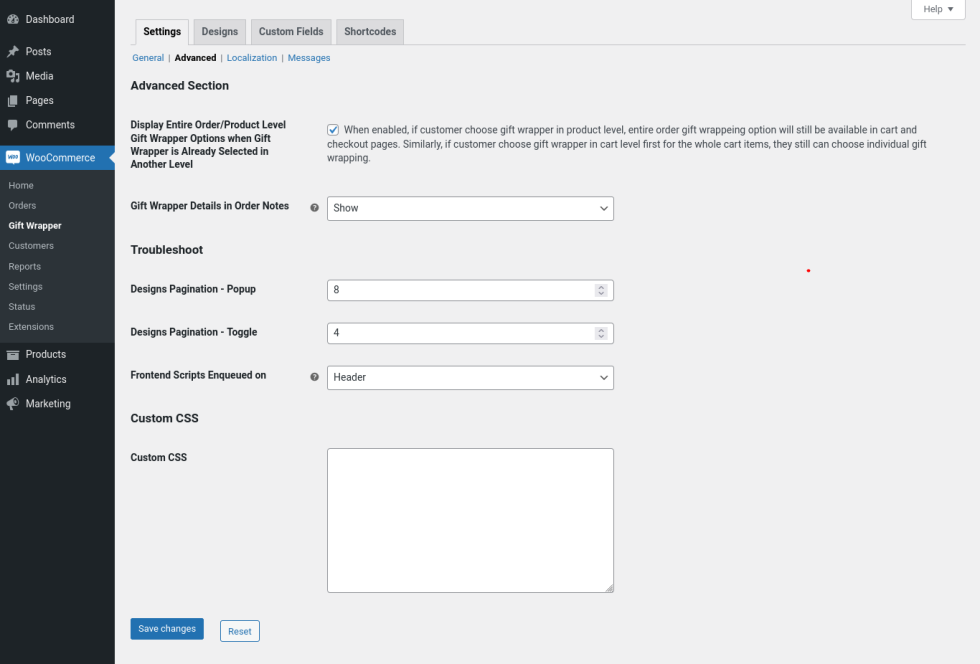Viewport: 980px width, 664px height.
Task: Click the Dashboard gauge icon
Action: [13, 19]
